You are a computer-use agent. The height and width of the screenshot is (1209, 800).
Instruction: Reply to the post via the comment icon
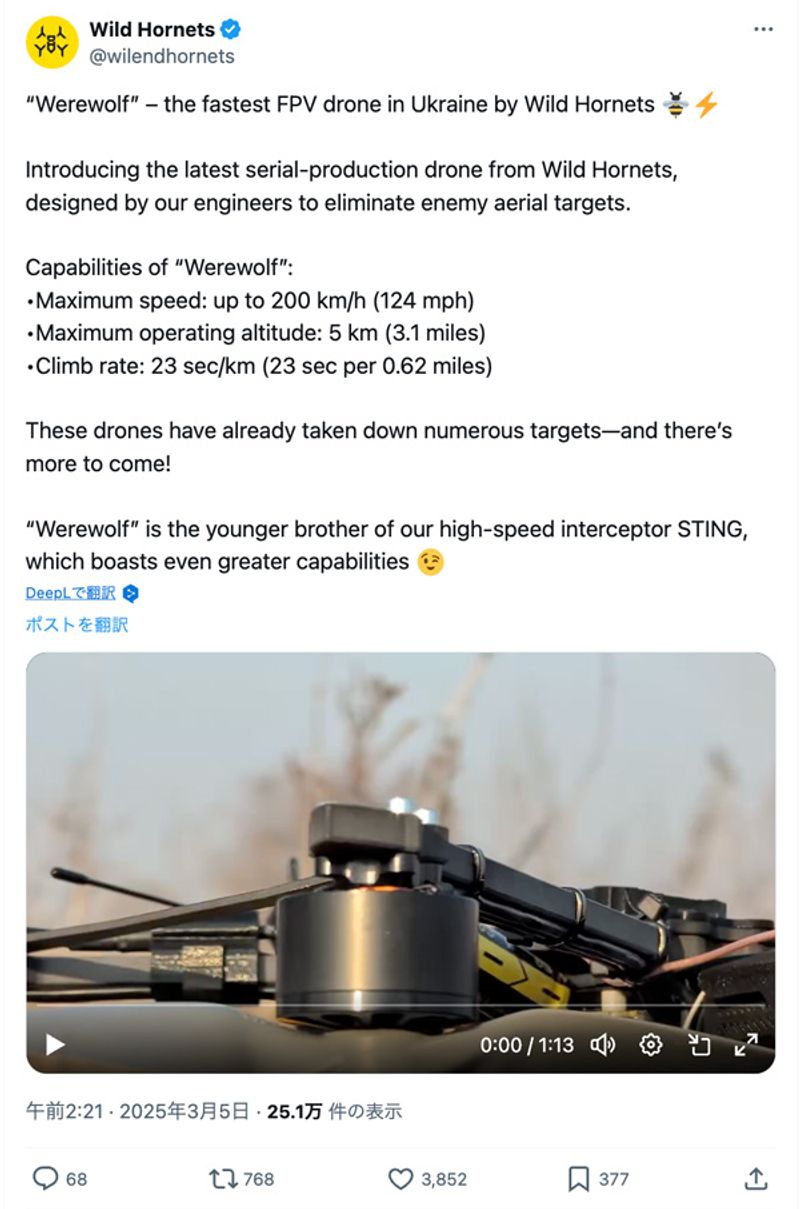coord(46,1179)
